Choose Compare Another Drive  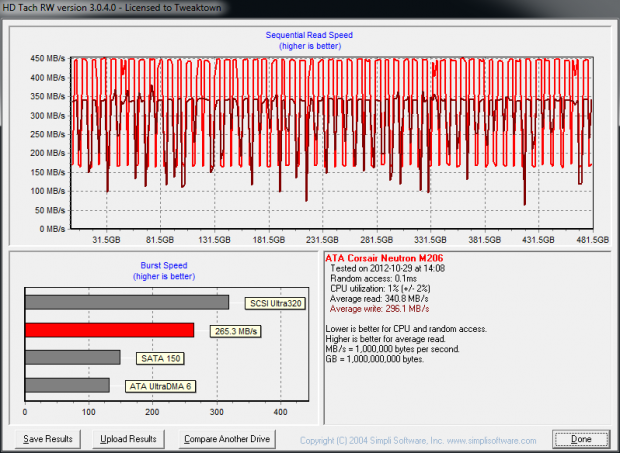click(x=227, y=439)
